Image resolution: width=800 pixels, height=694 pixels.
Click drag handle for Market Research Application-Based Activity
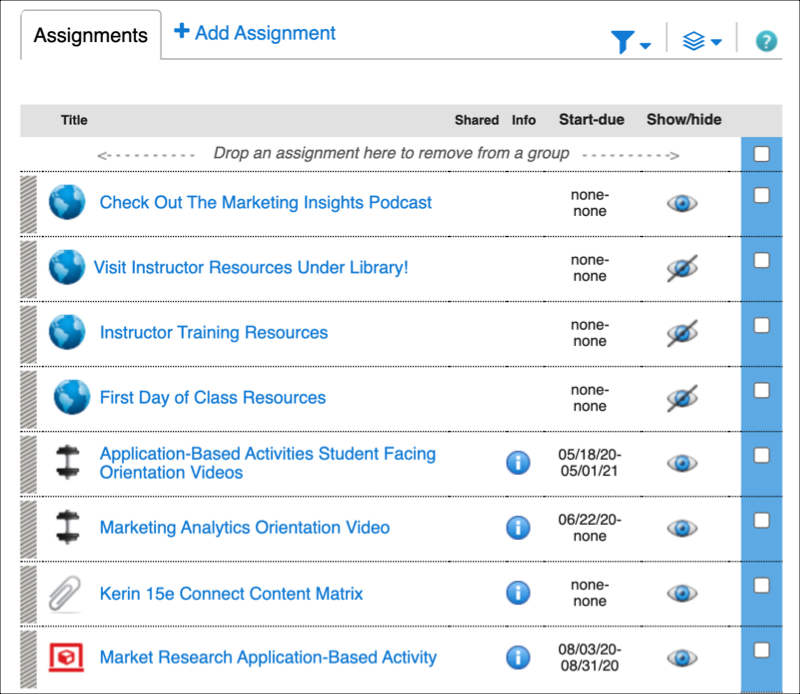coord(28,657)
